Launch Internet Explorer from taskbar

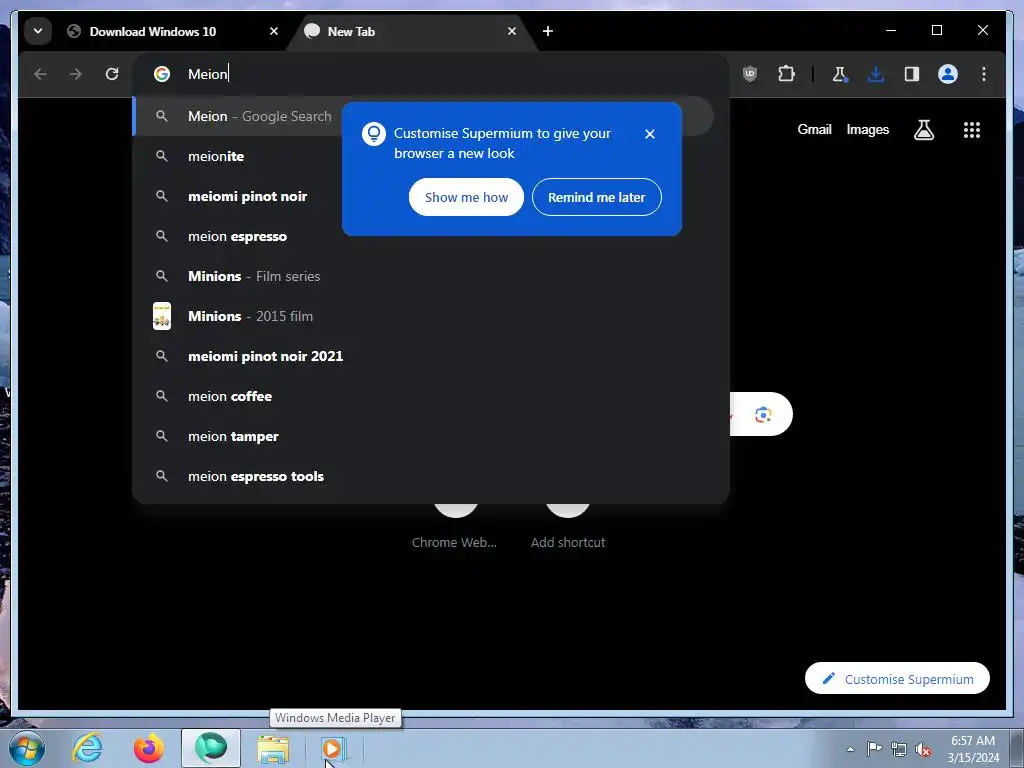click(x=88, y=748)
